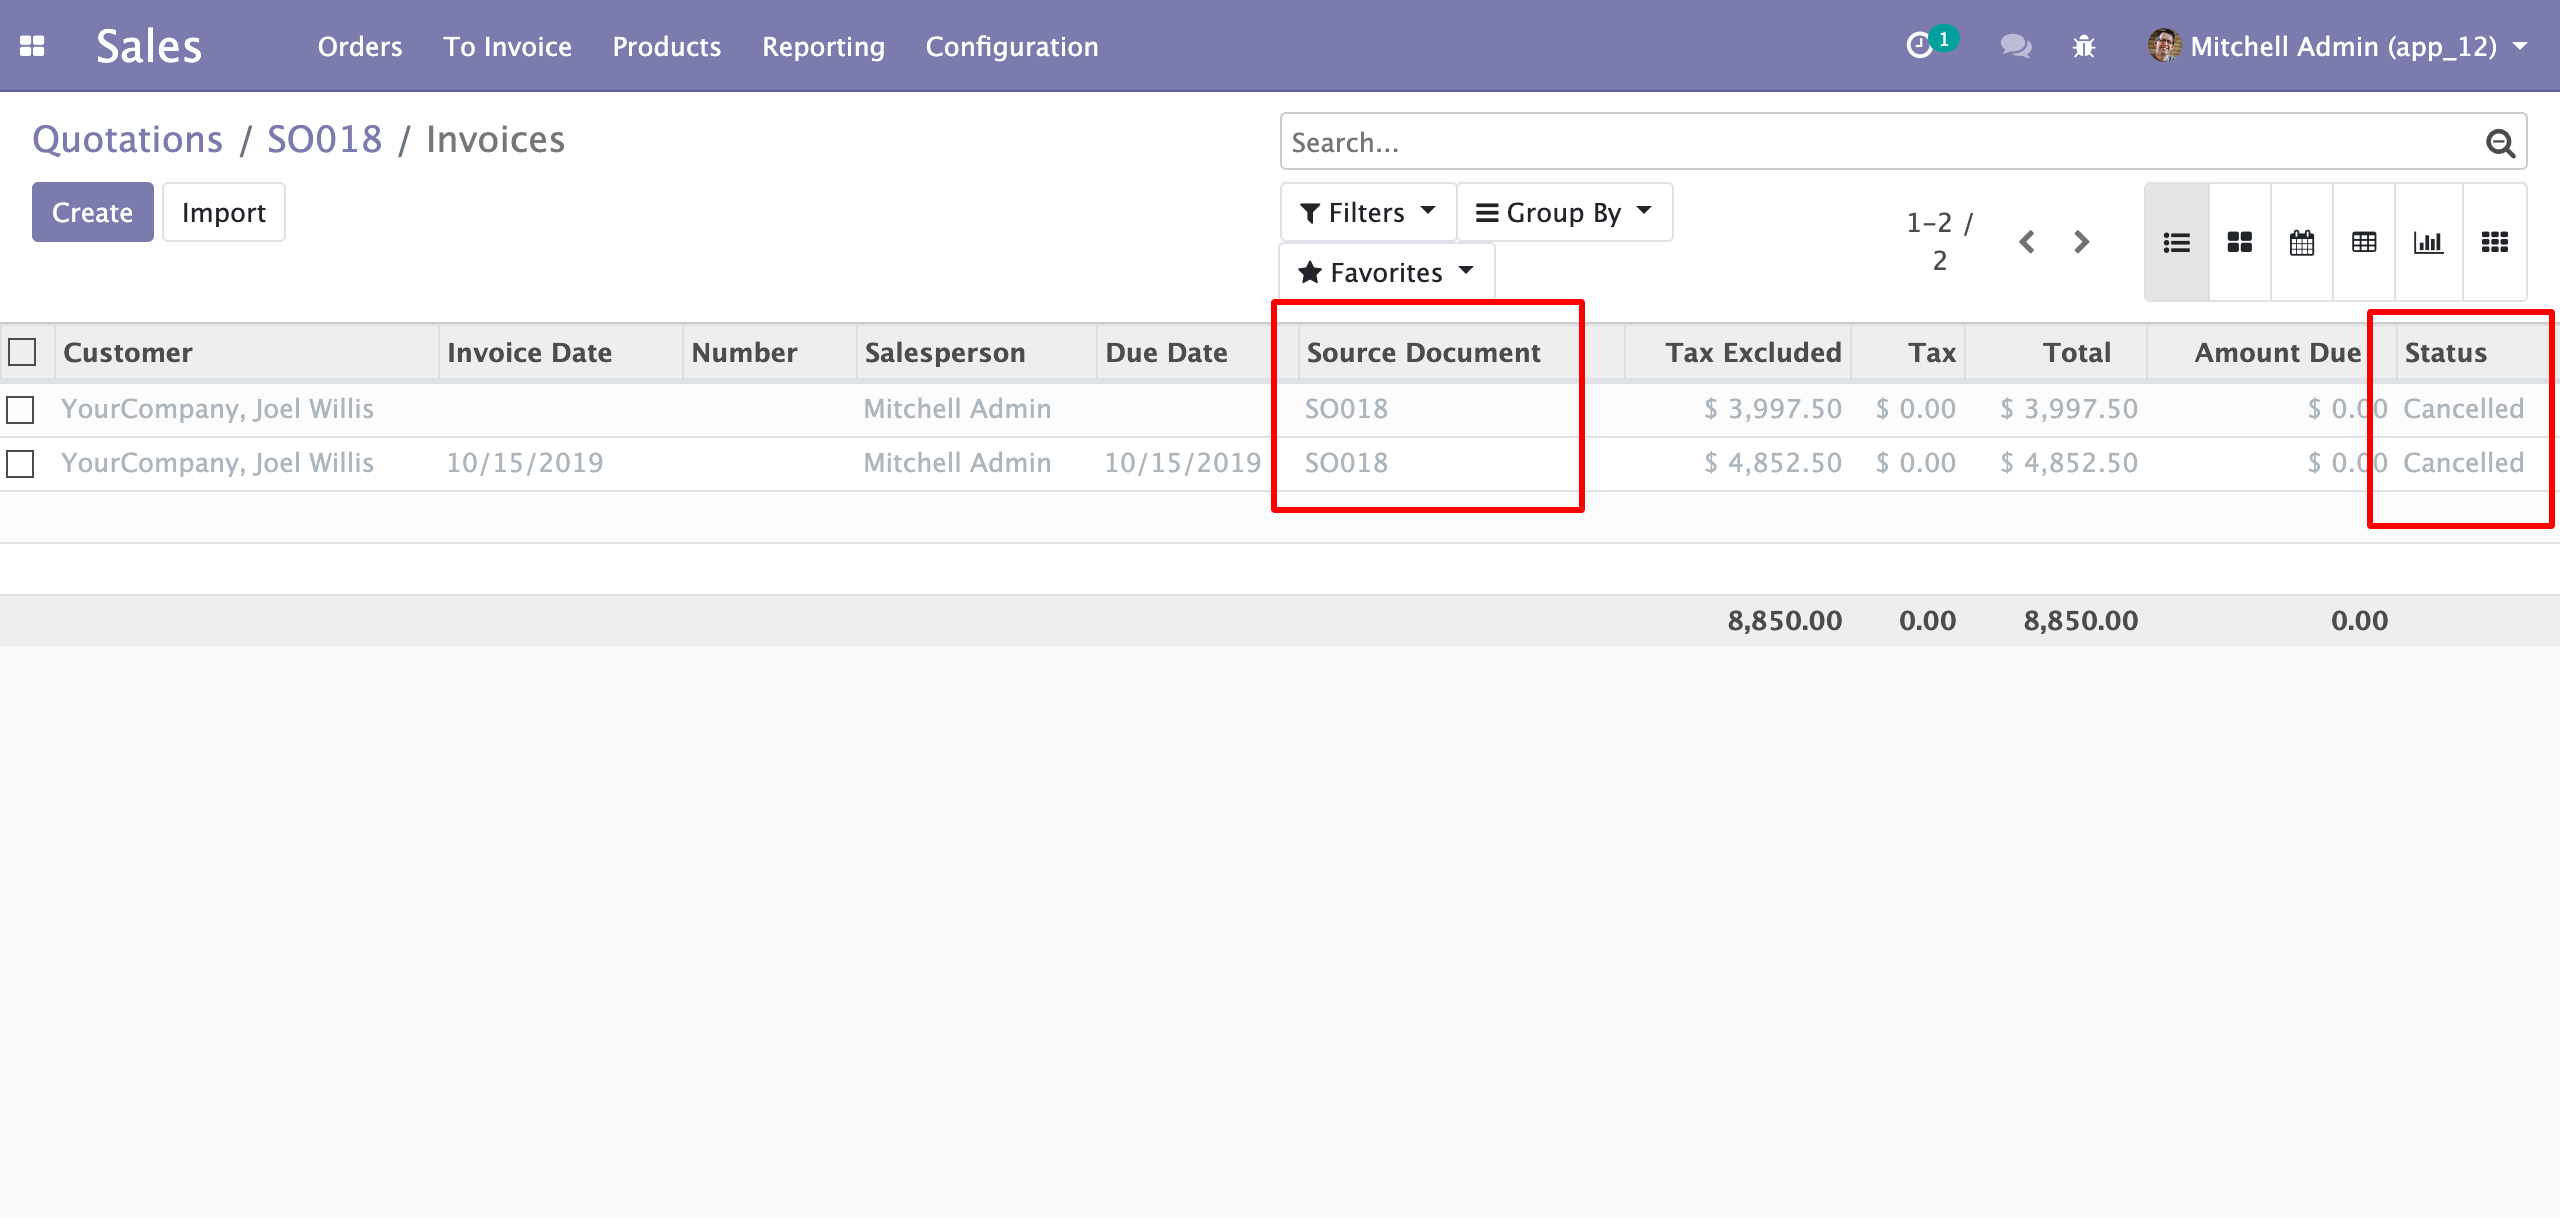Switch to calendar view

tap(2302, 242)
